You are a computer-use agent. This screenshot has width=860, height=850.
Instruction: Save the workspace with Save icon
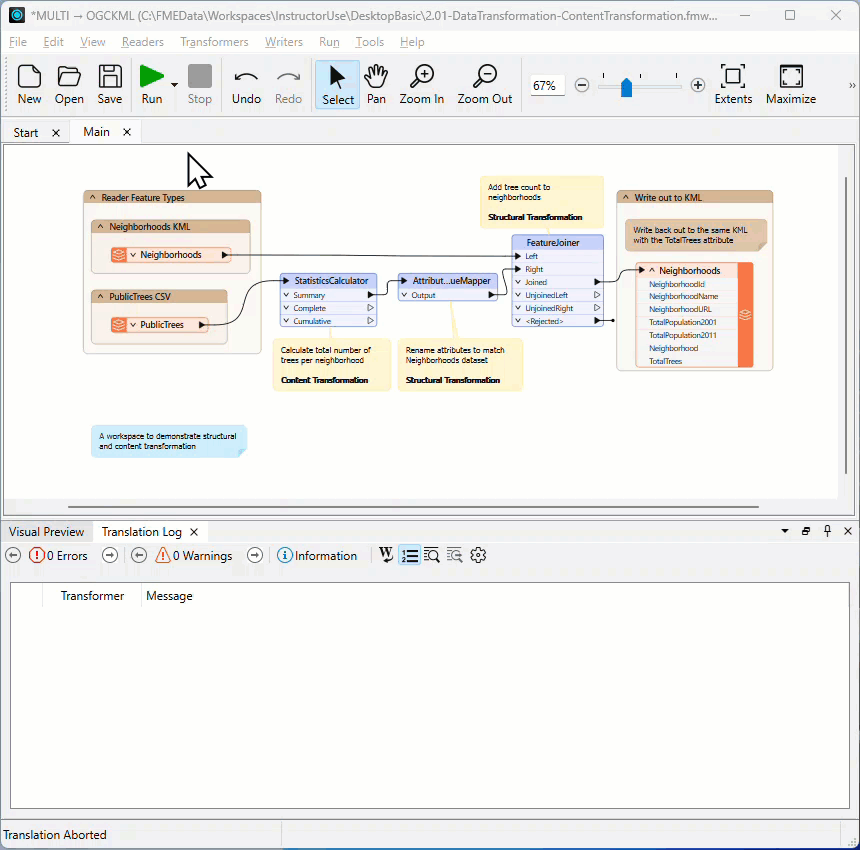(x=110, y=84)
